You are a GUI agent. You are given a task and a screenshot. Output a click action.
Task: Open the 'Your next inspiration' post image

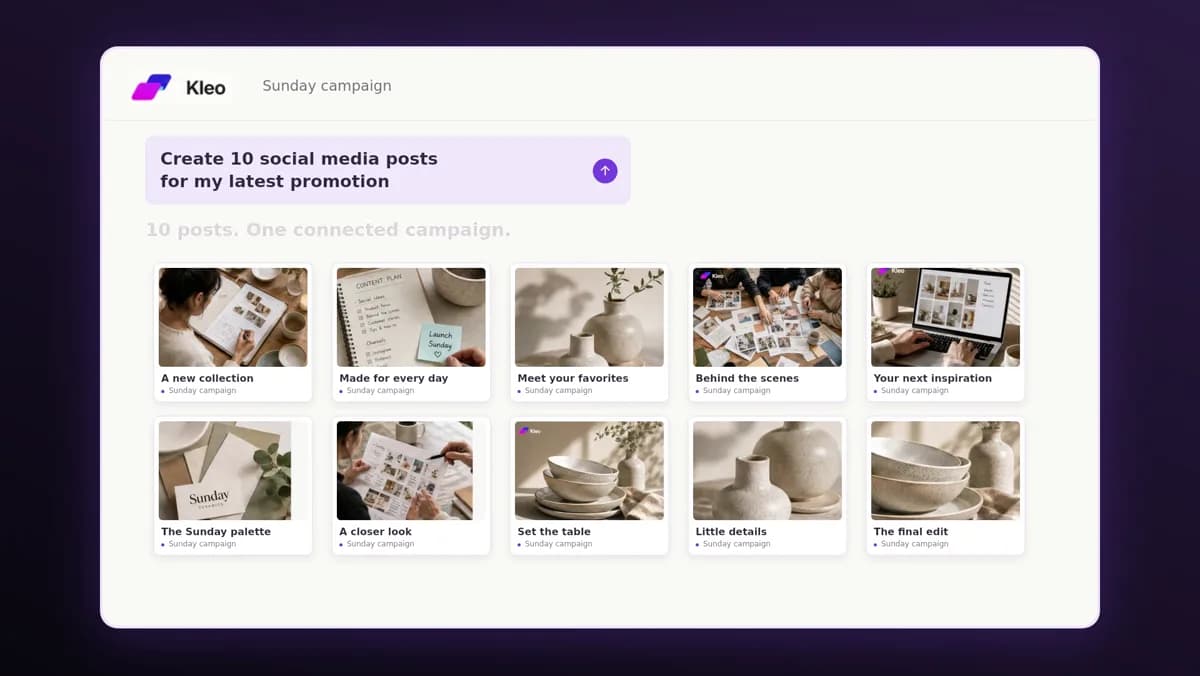coord(945,317)
